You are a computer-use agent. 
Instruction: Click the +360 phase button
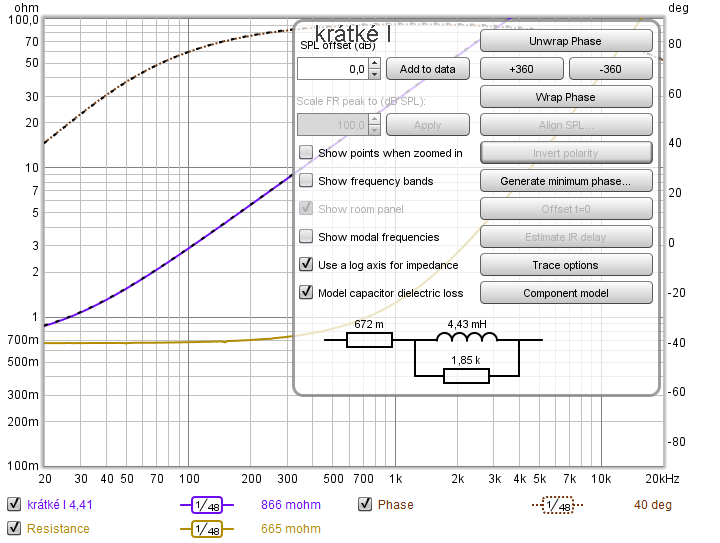(x=521, y=69)
